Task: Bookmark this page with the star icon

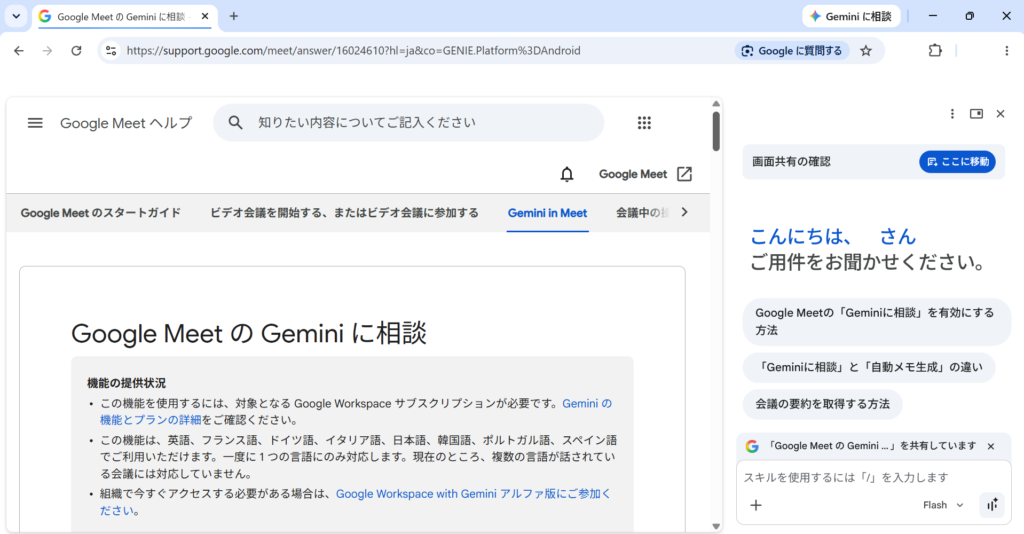Action: (866, 50)
